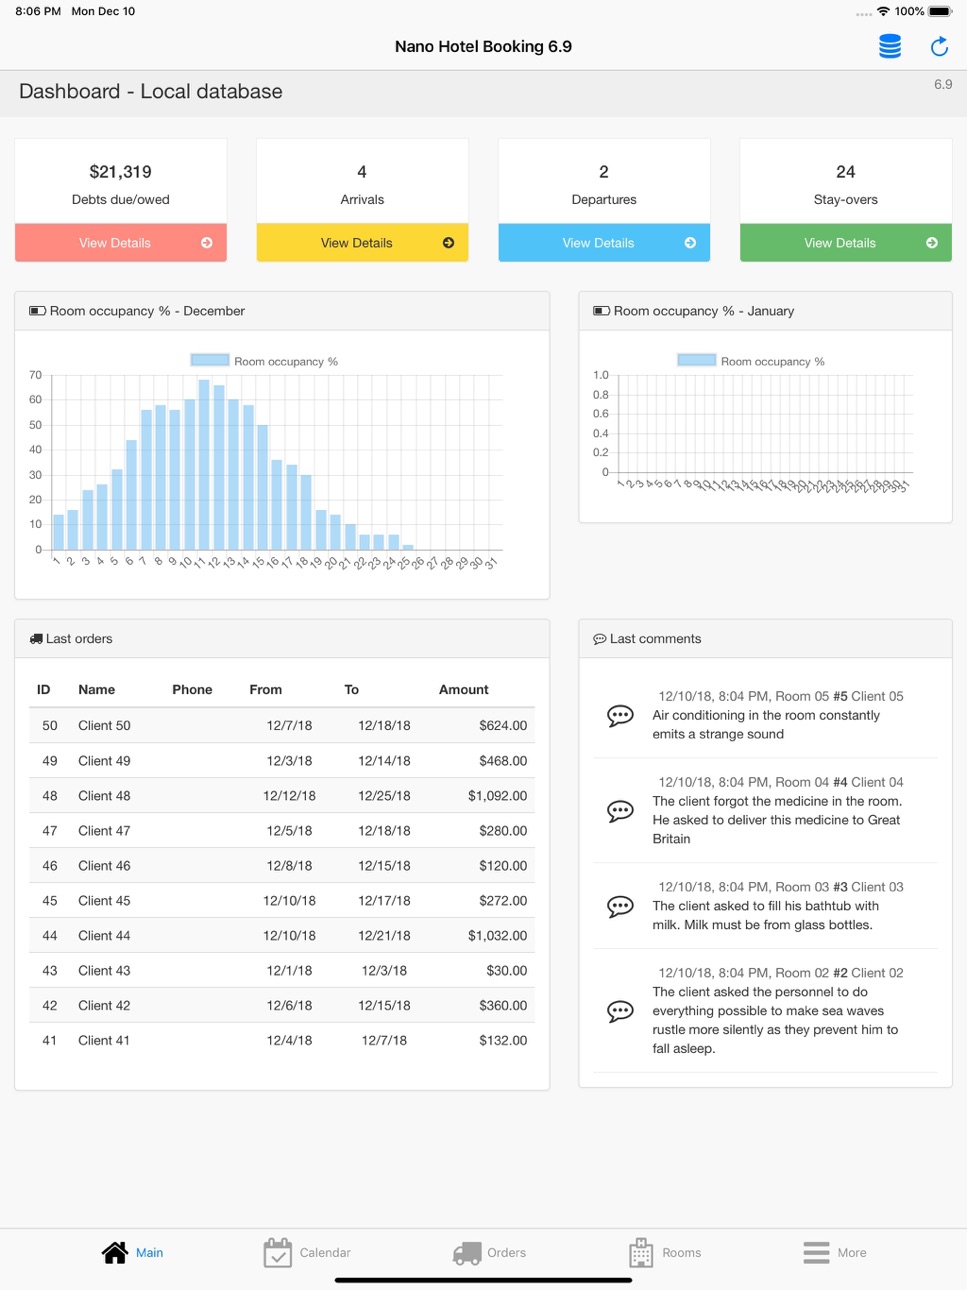Tap the battery icon in January occupancy header
Image resolution: width=967 pixels, height=1290 pixels.
pos(602,311)
